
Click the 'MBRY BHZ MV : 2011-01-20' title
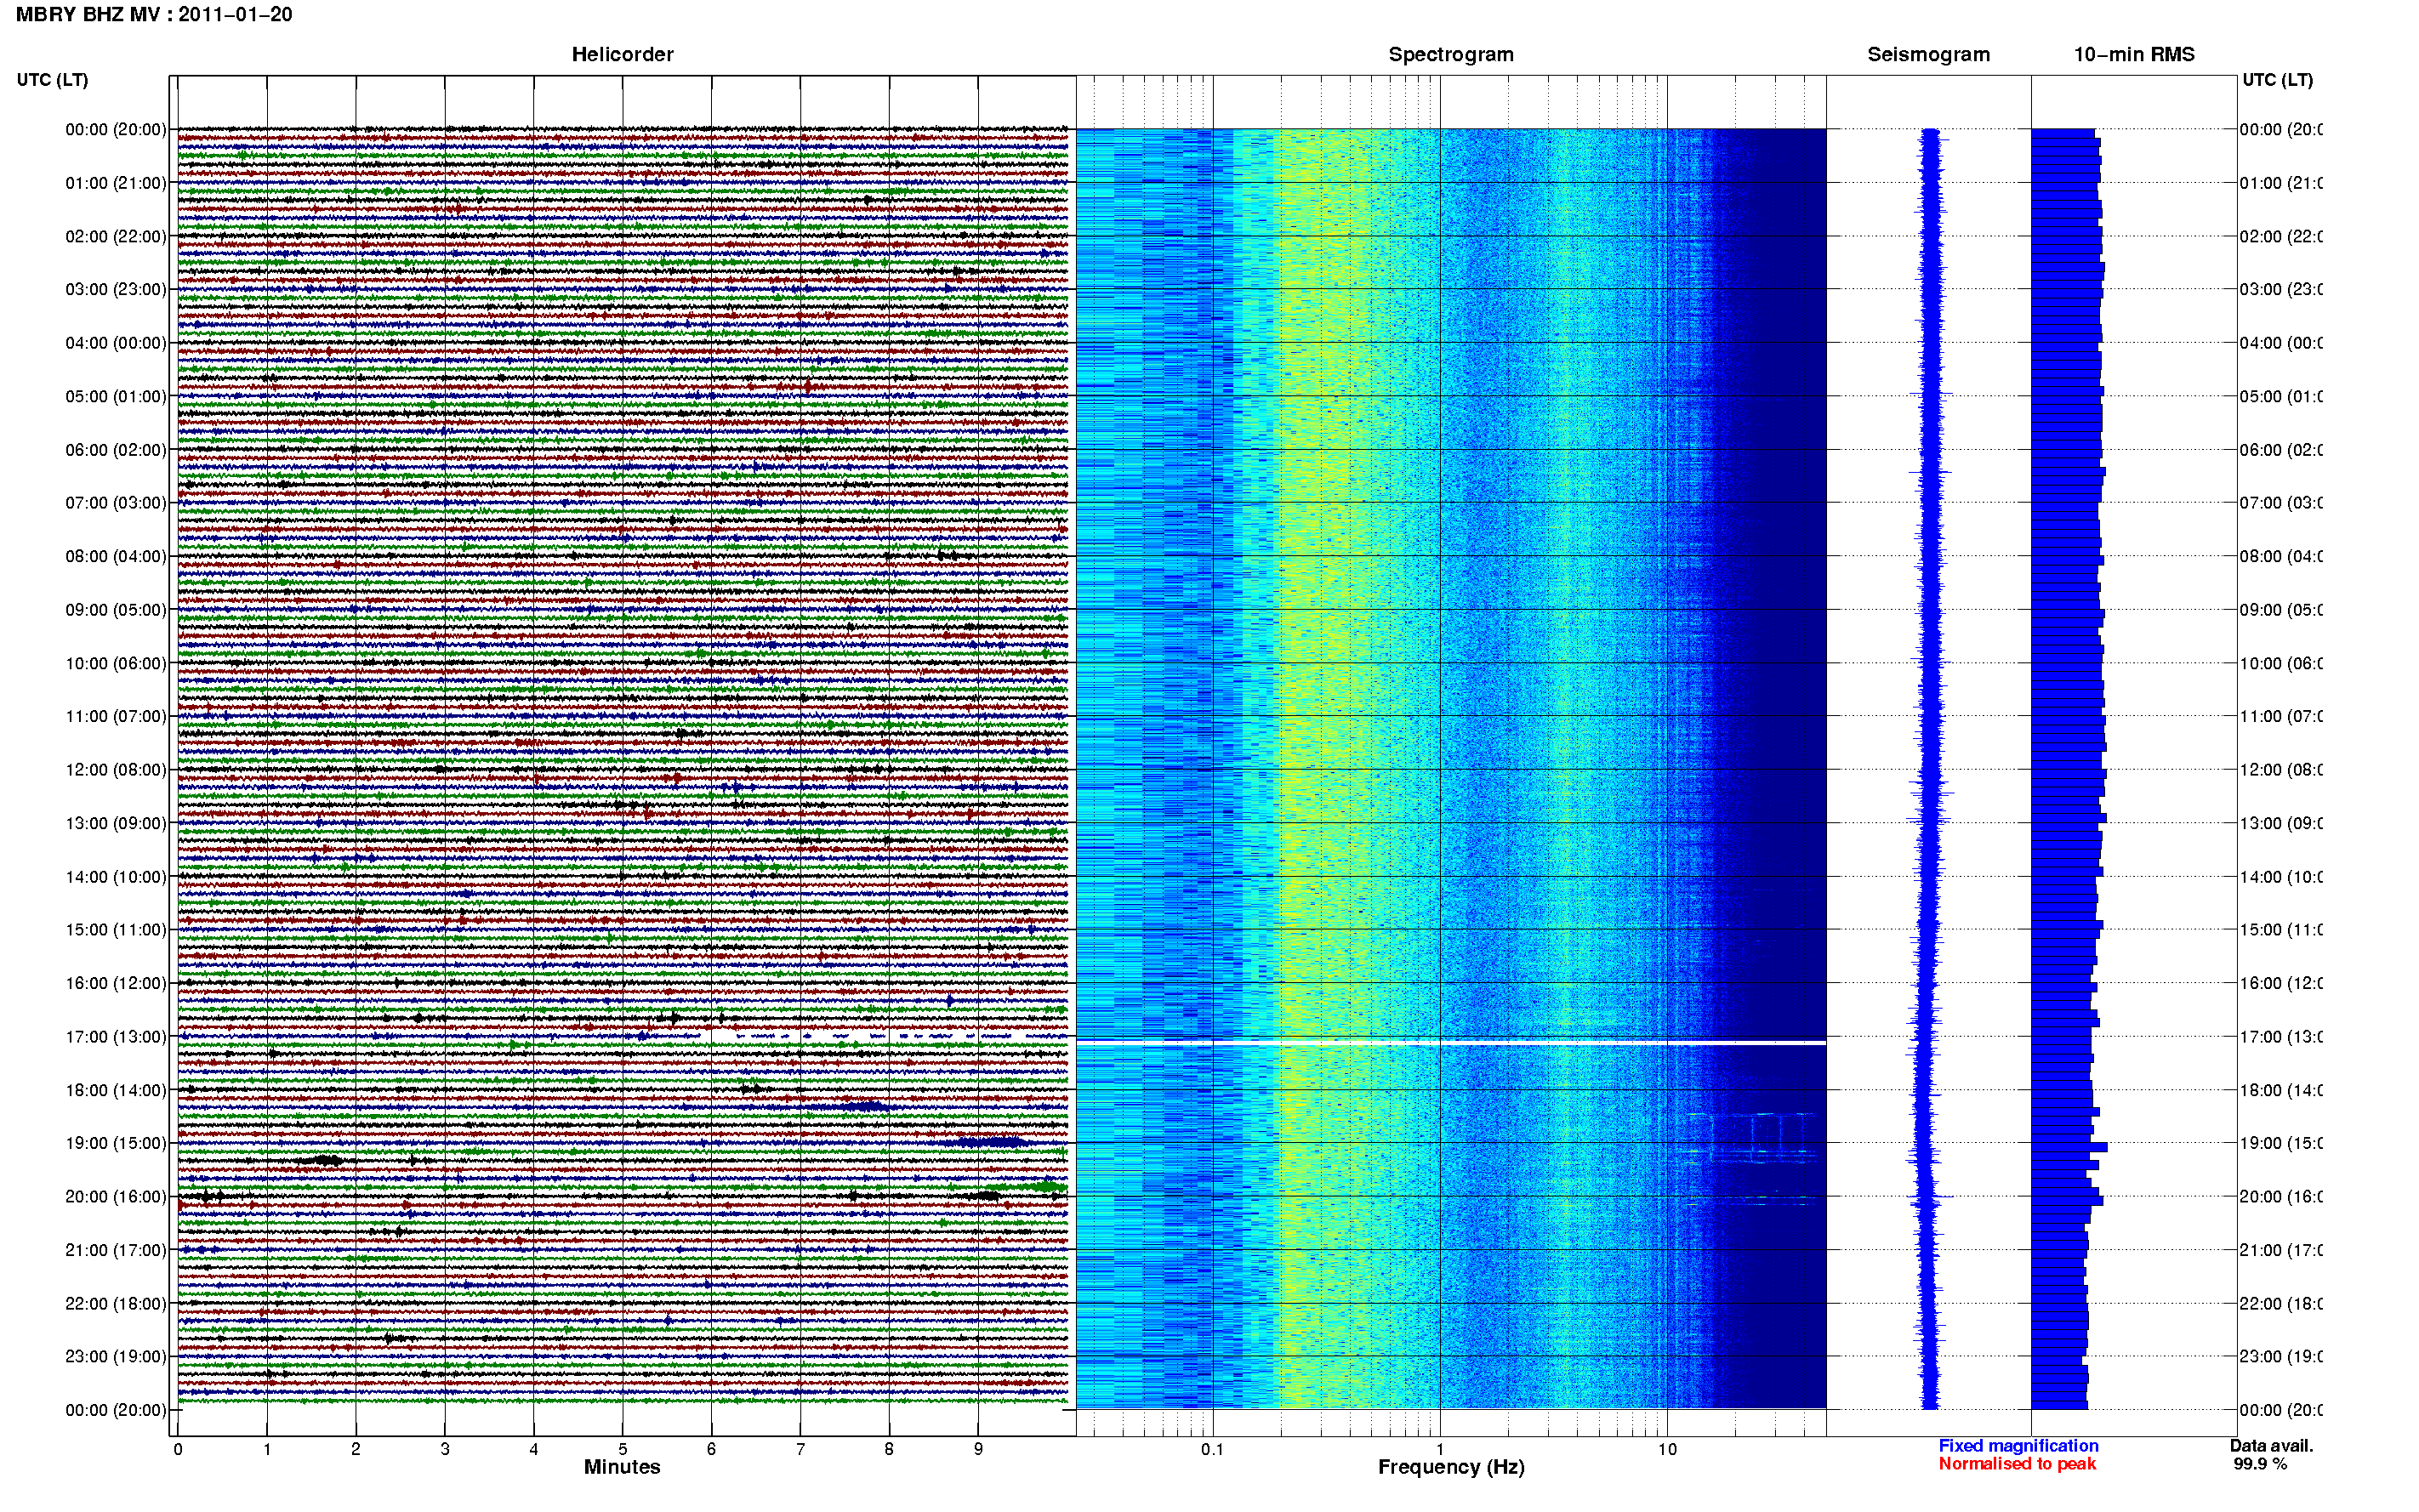(x=154, y=15)
